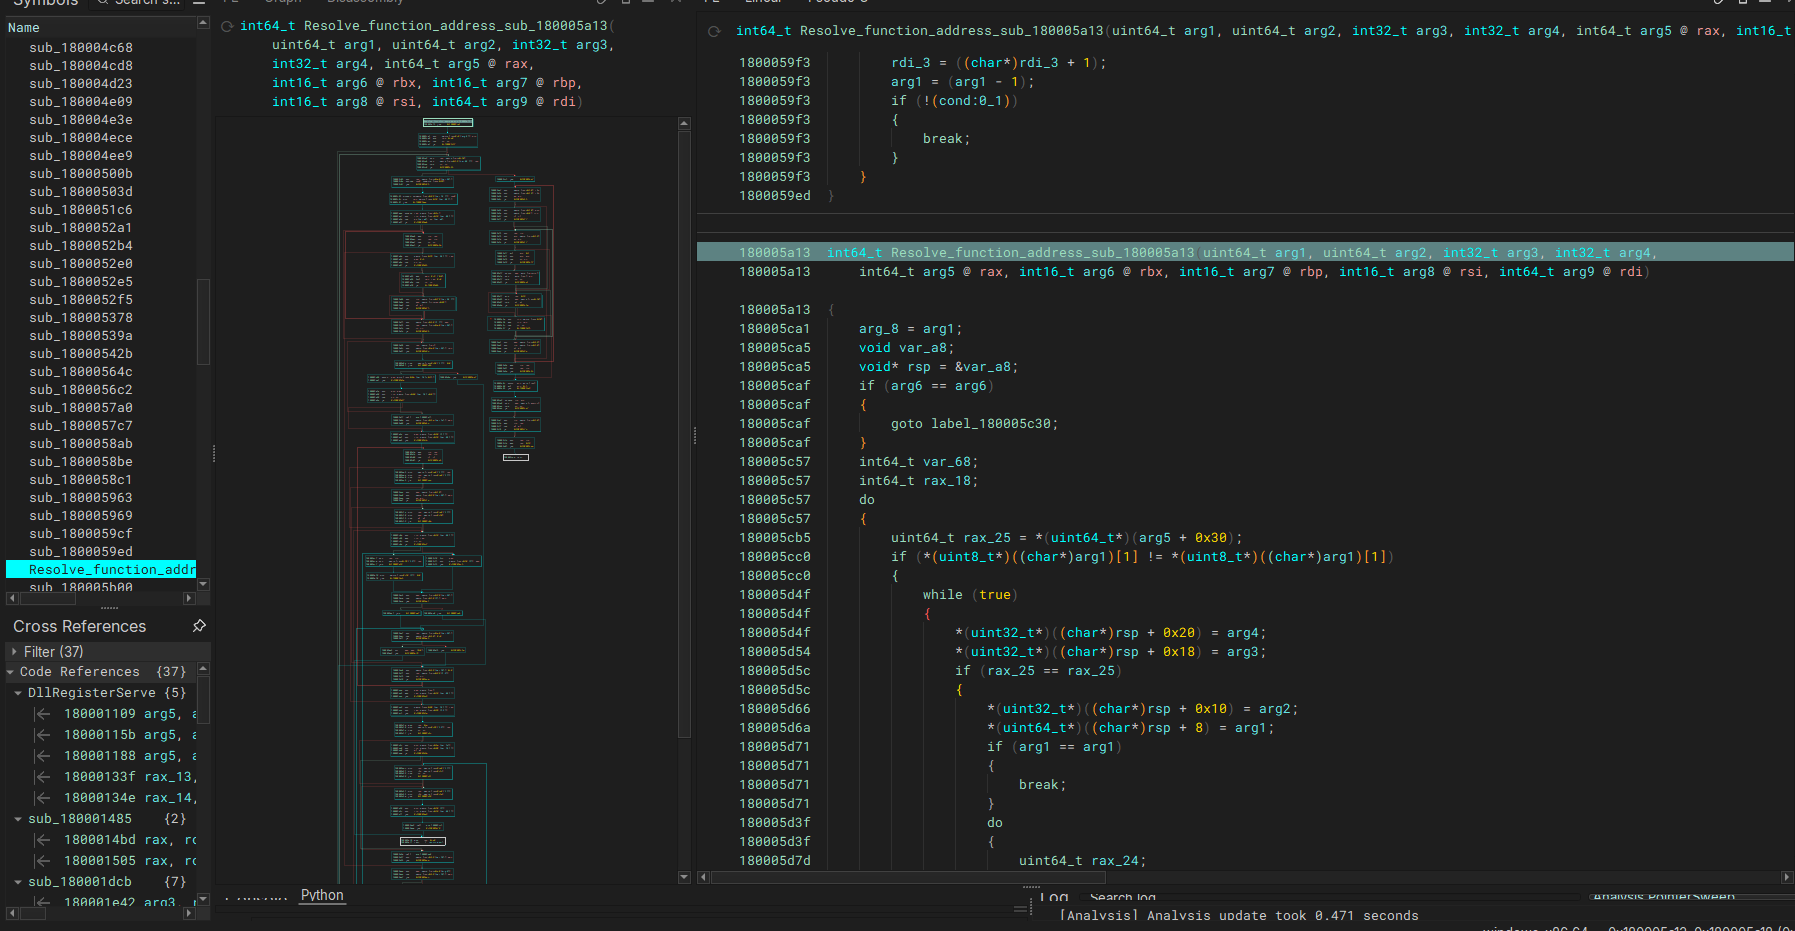Click symbols list vertical scrollbar thumb

click(203, 322)
